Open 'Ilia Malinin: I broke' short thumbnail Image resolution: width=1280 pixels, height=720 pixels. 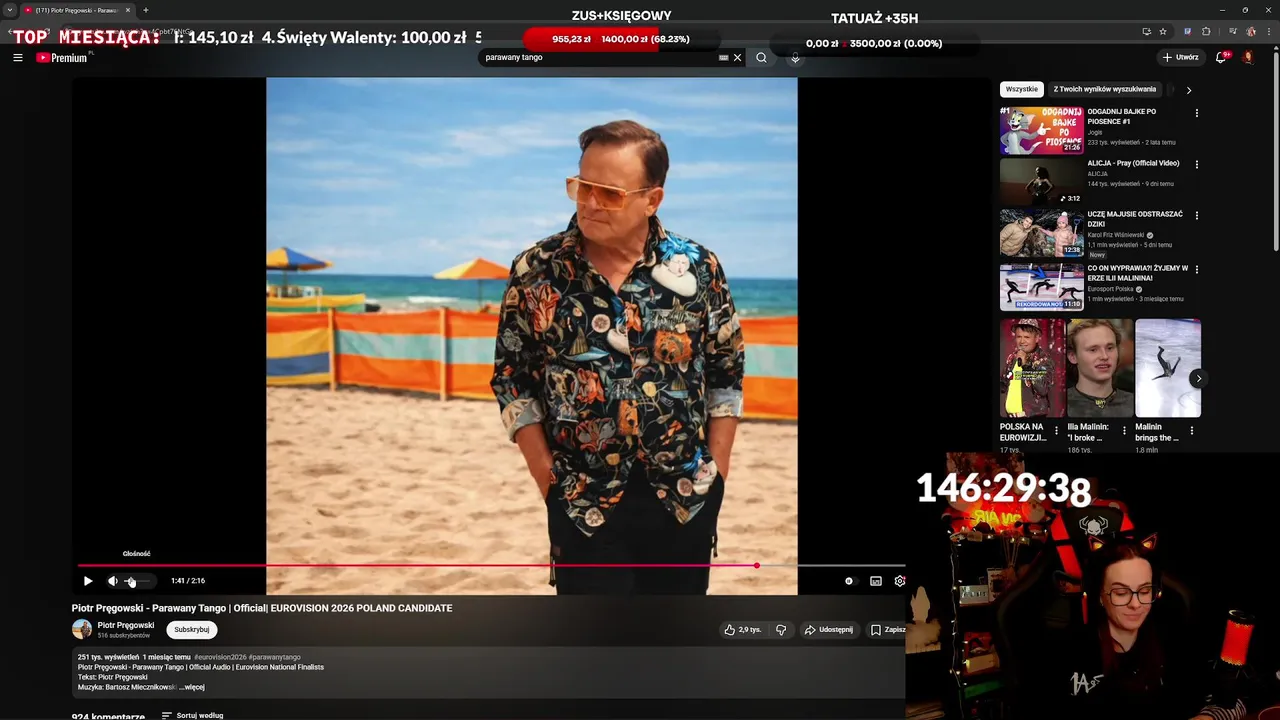pyautogui.click(x=1100, y=368)
